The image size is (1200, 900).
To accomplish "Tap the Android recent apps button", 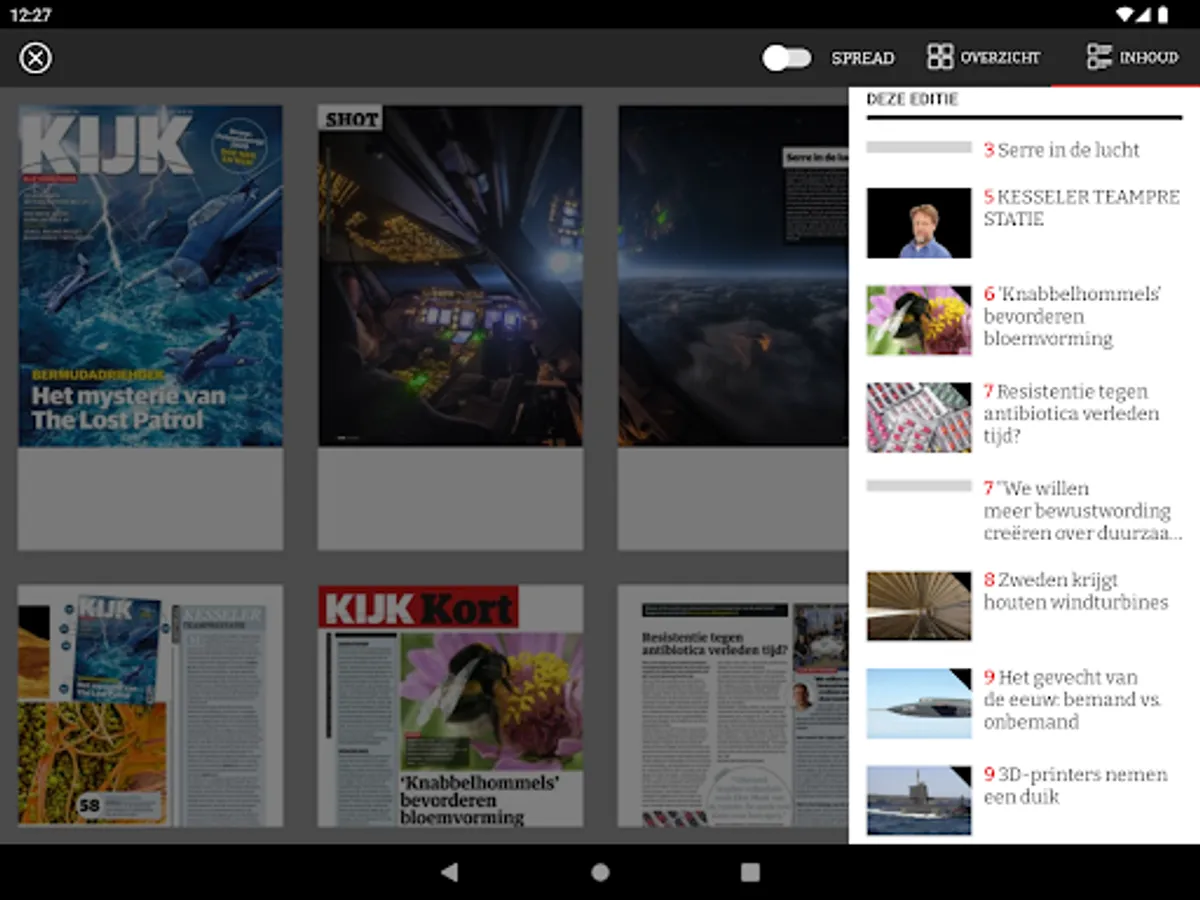I will click(x=750, y=872).
